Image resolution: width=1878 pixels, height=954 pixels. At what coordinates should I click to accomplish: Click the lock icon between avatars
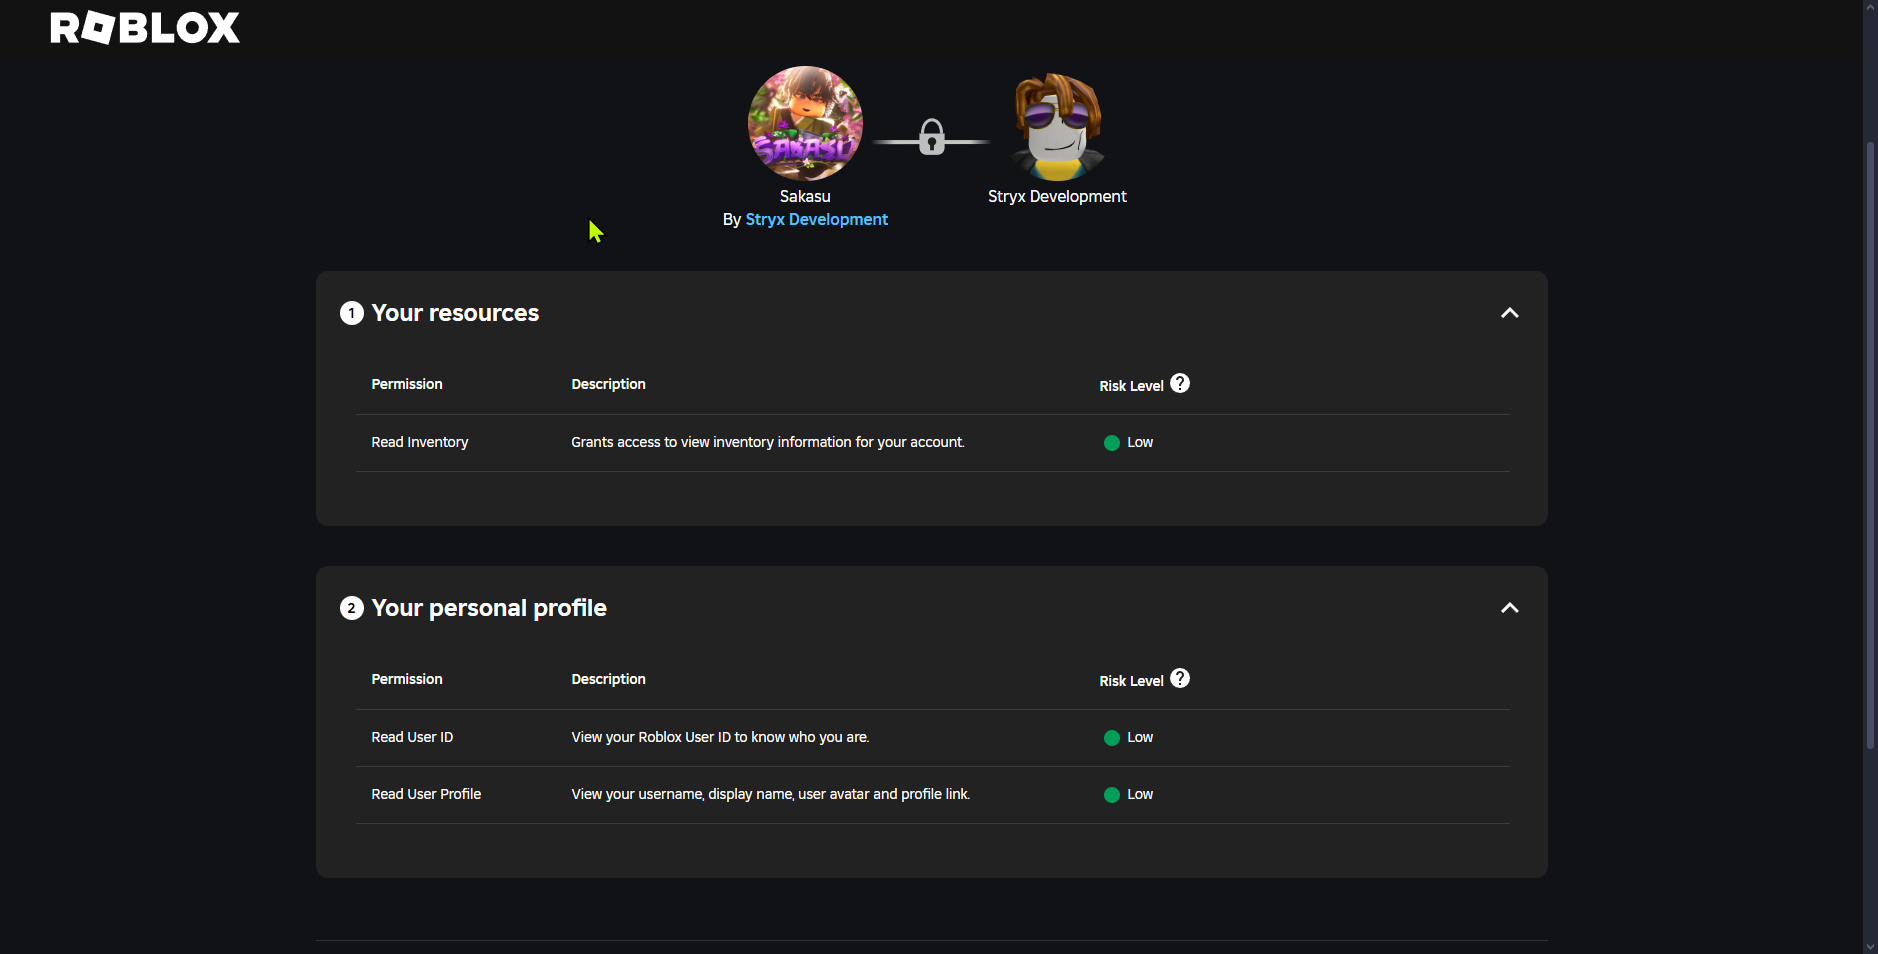tap(932, 137)
